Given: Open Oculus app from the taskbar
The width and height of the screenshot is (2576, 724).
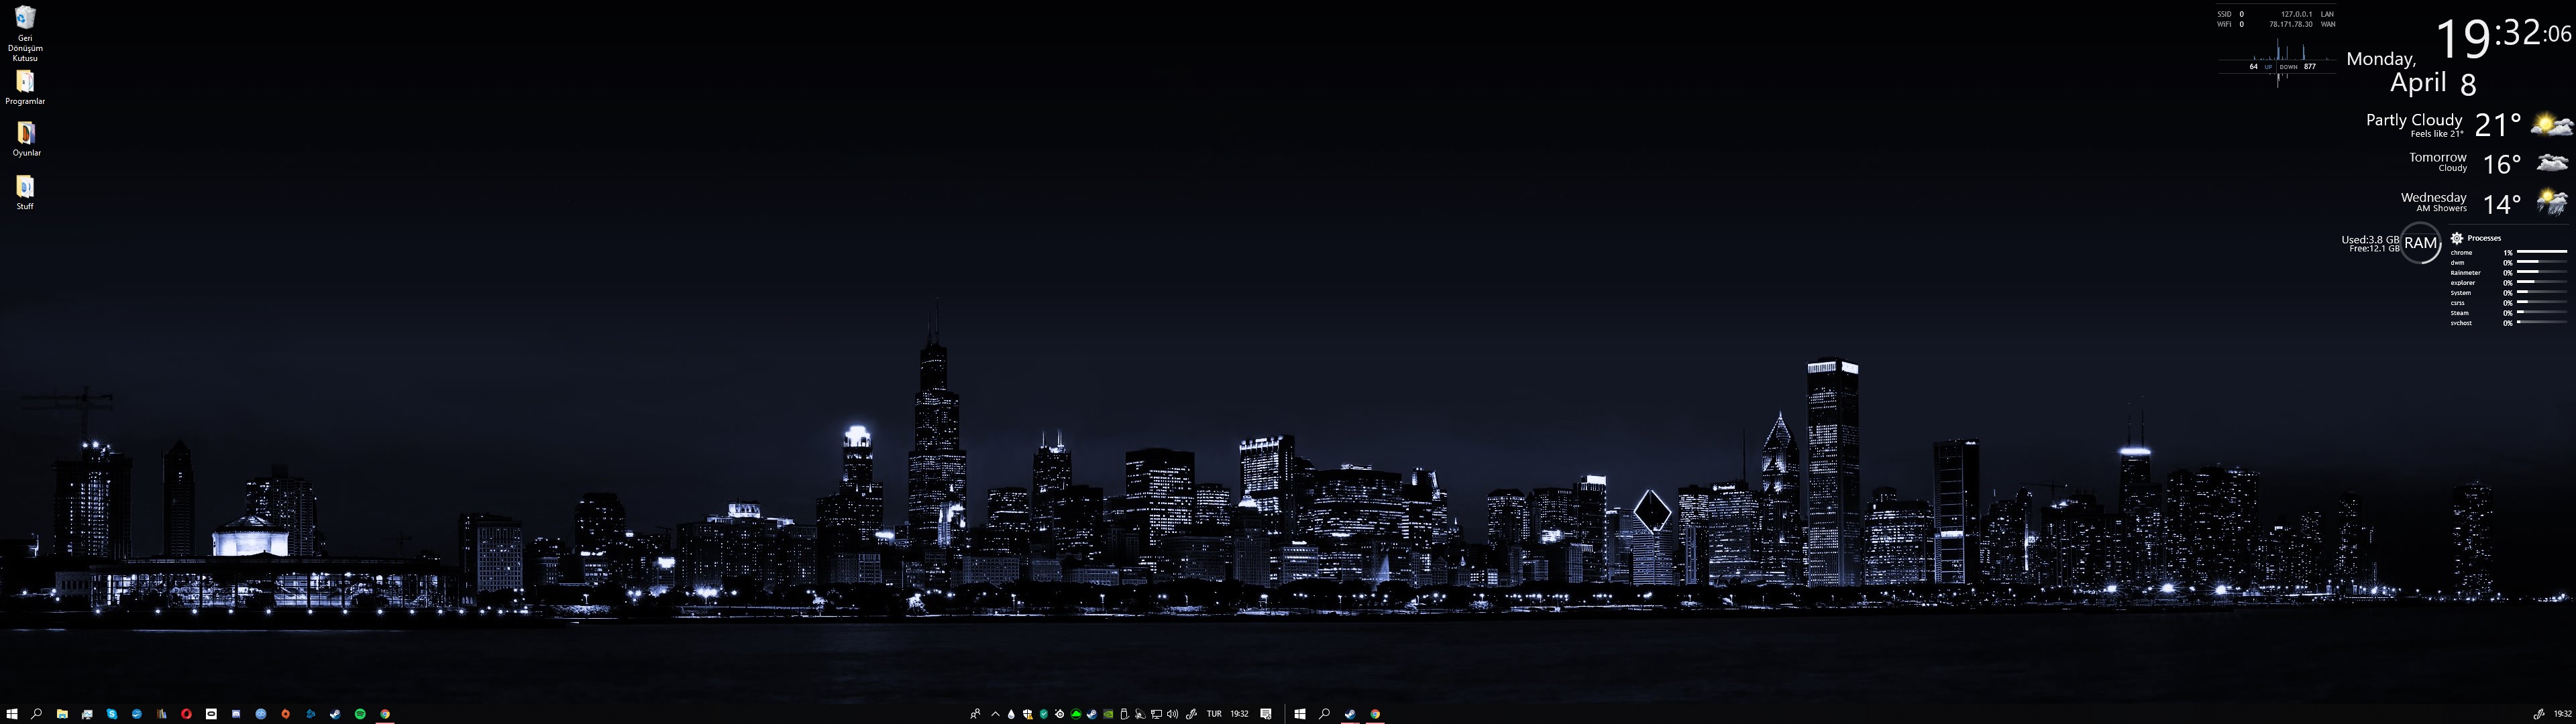Looking at the screenshot, I should 211,714.
